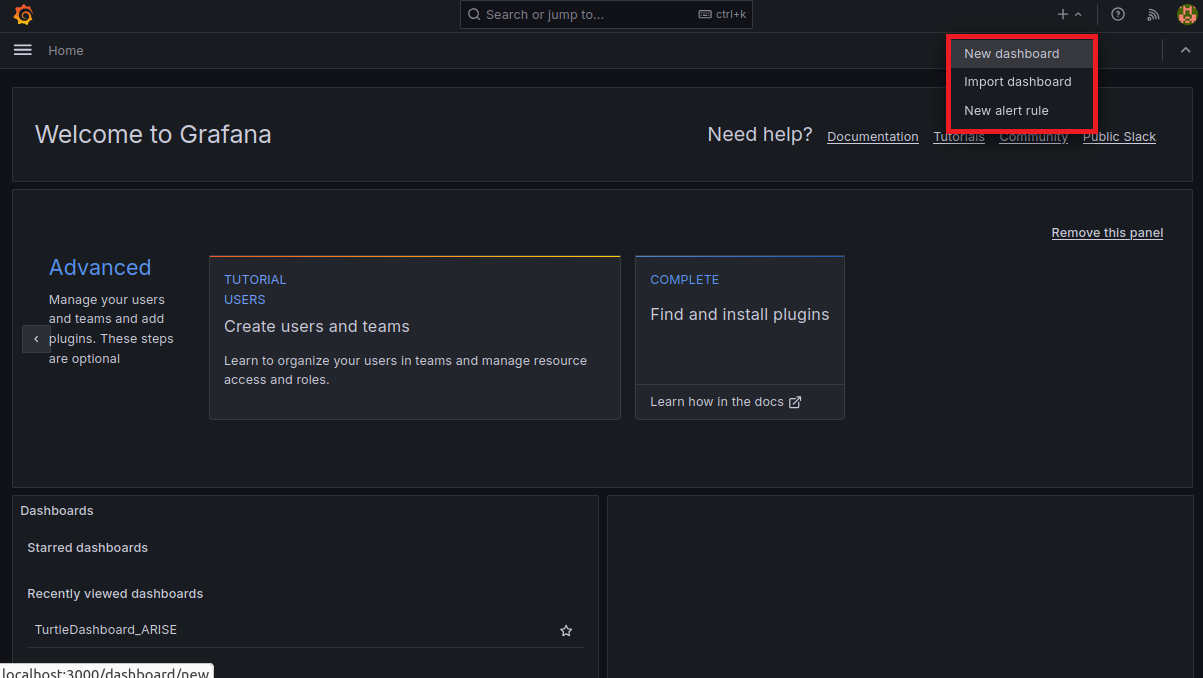Open the Public Slack link
The height and width of the screenshot is (678, 1203).
tap(1119, 137)
